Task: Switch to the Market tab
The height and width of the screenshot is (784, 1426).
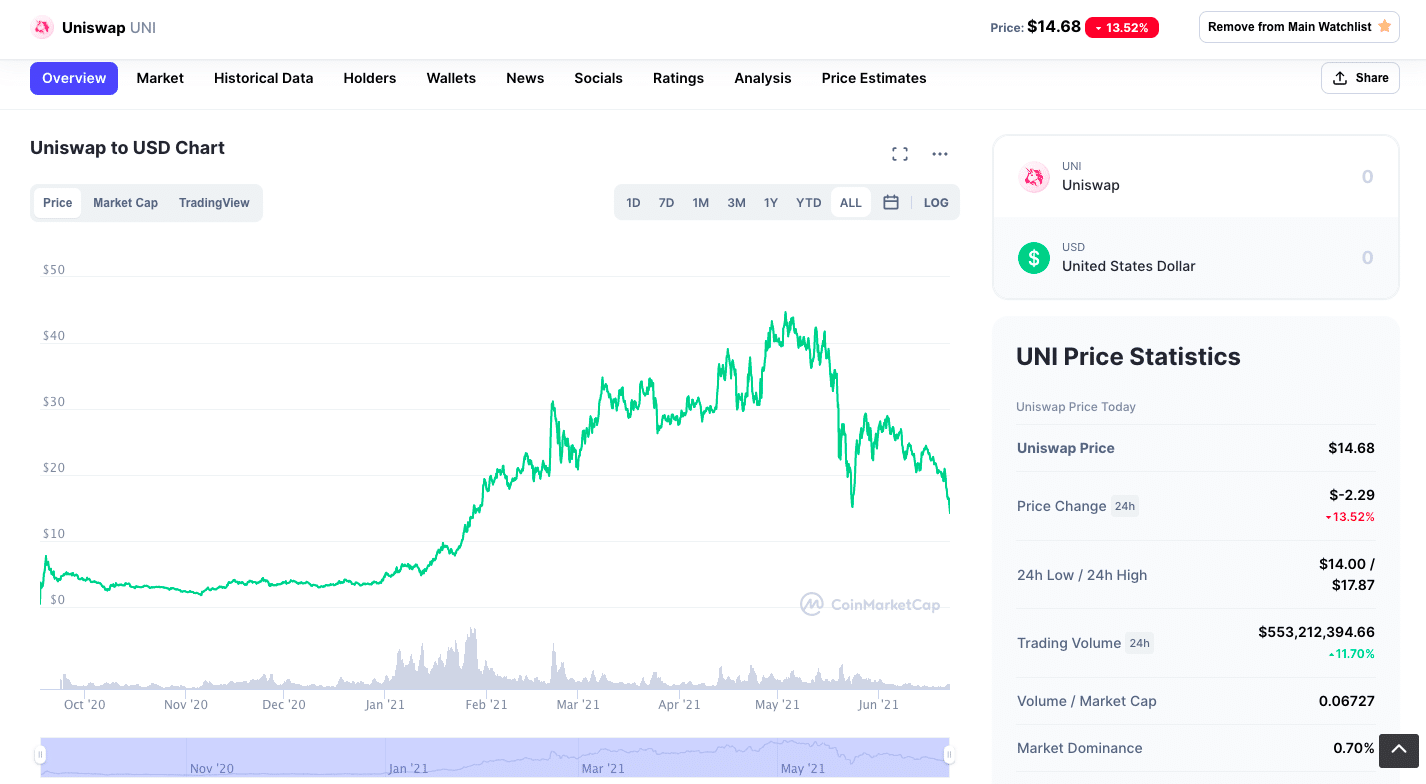Action: click(x=160, y=78)
